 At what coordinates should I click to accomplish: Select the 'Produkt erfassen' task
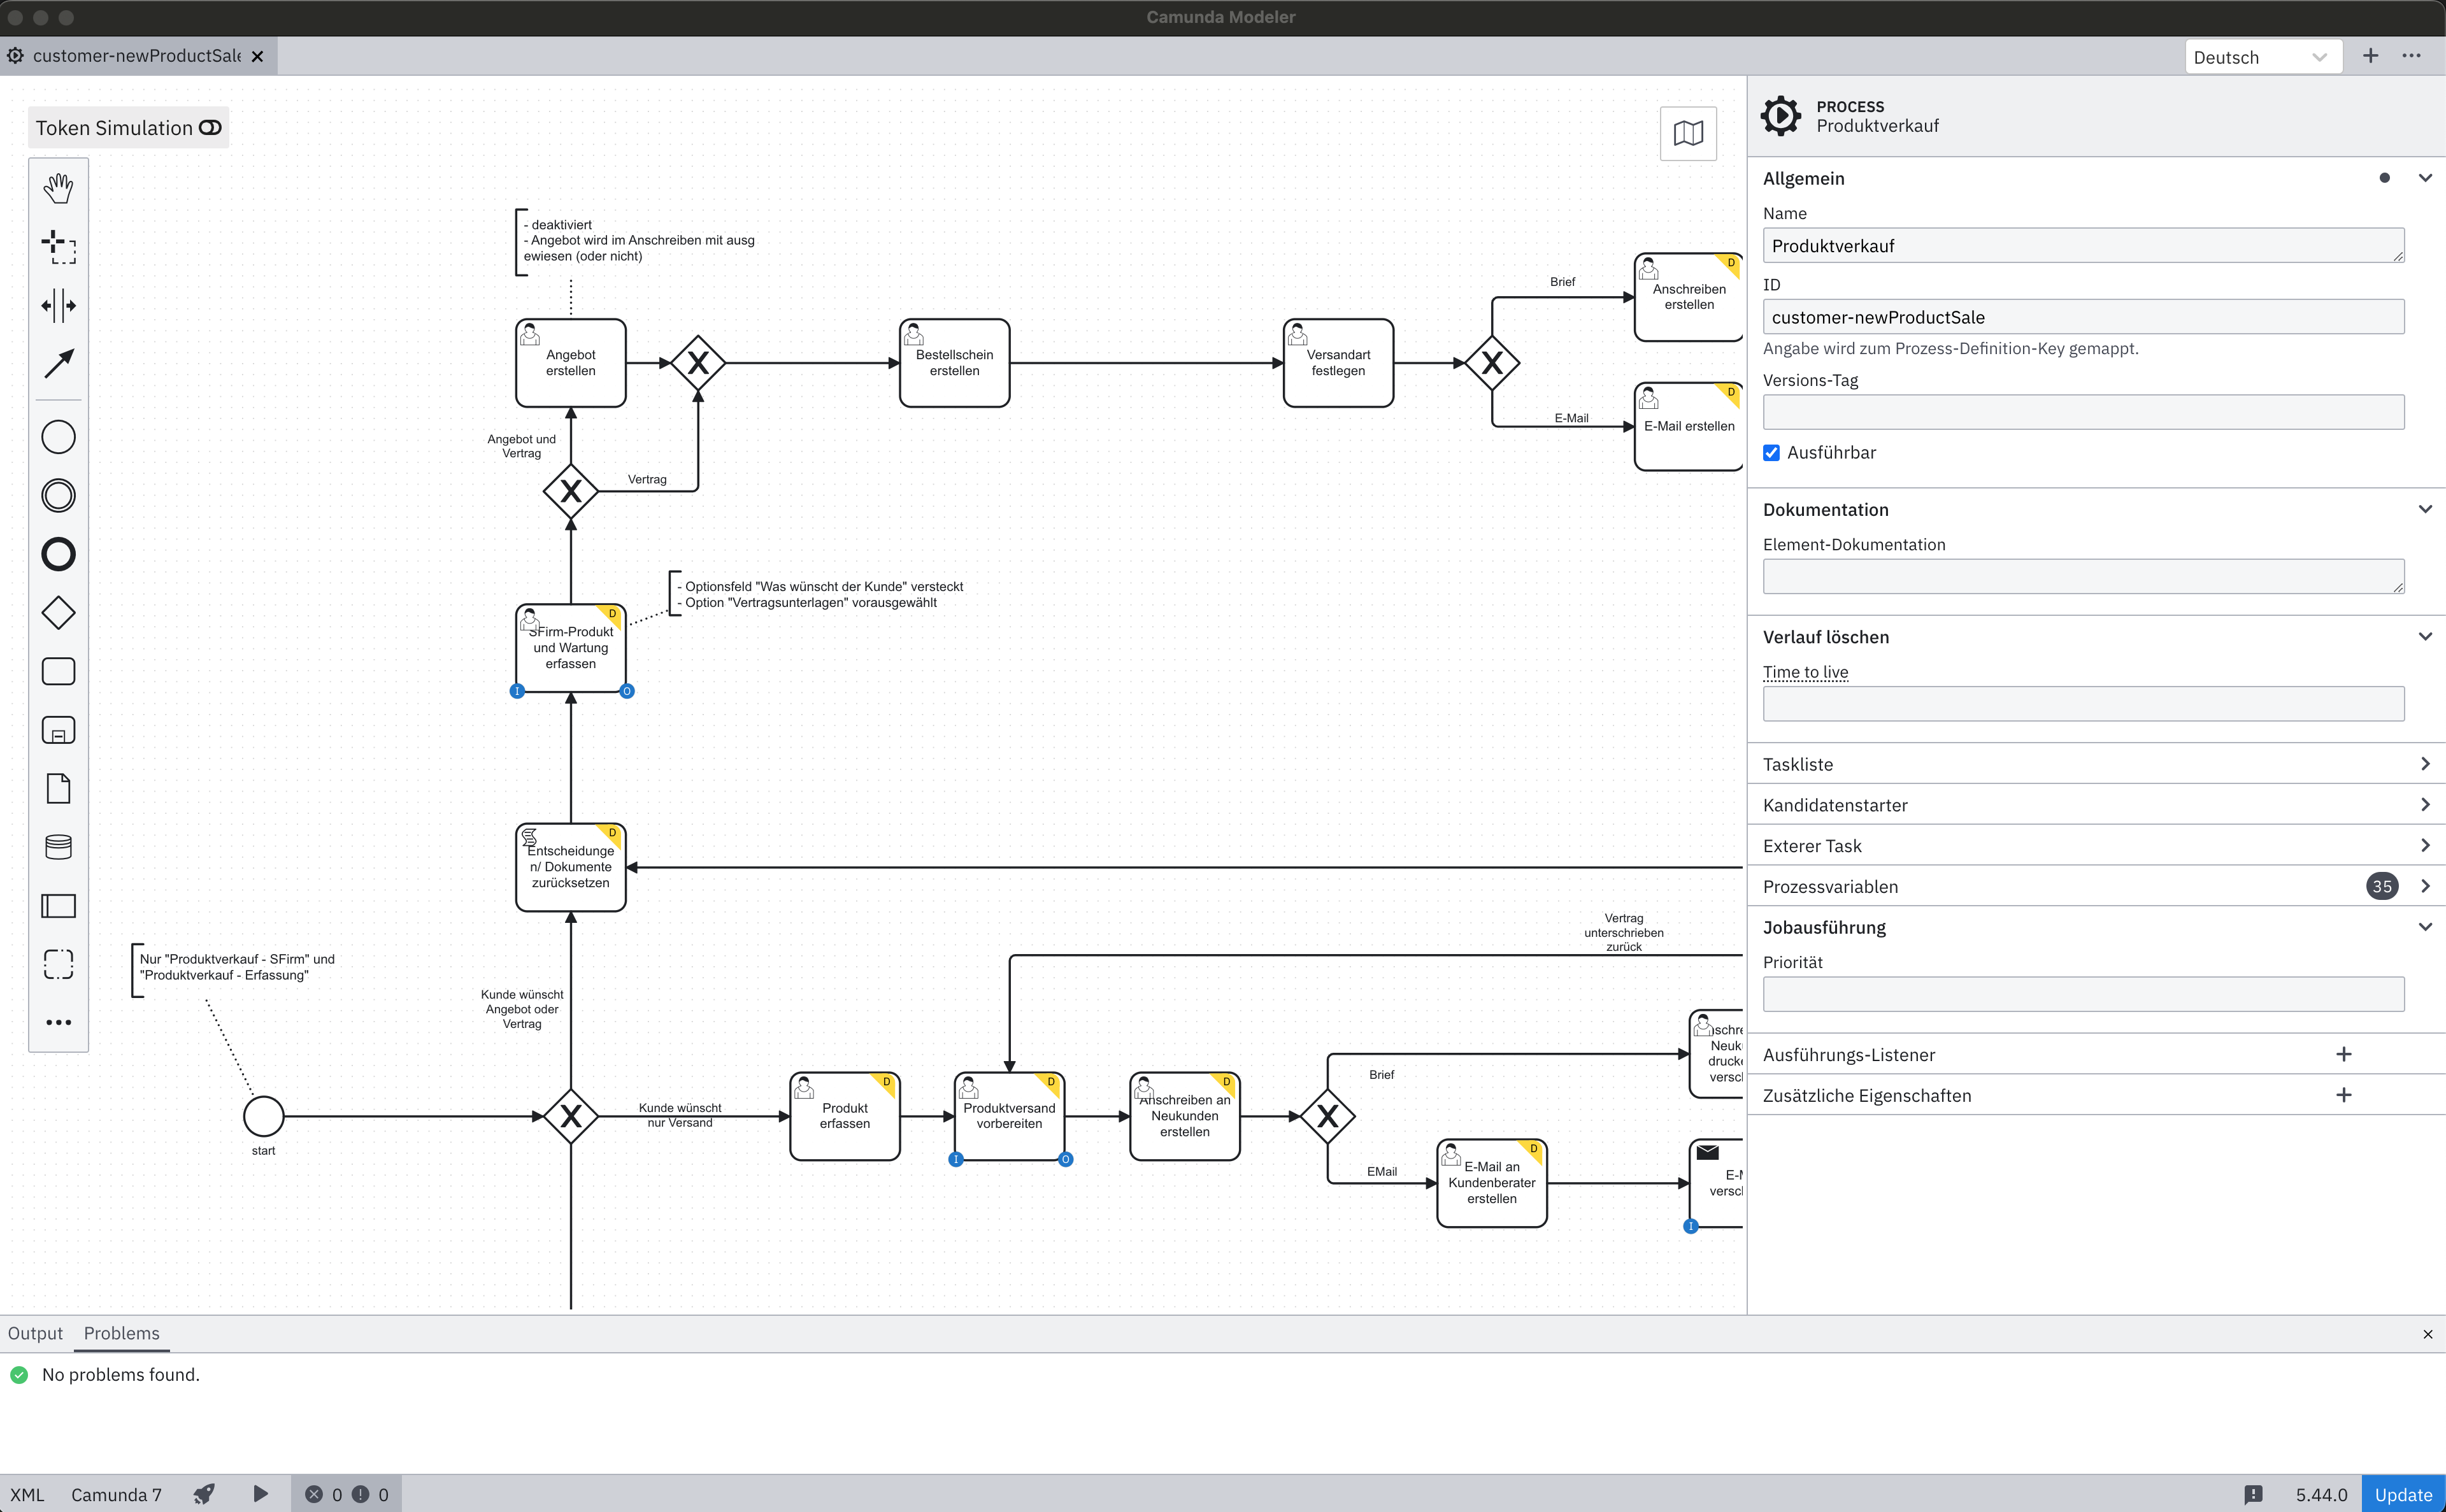pyautogui.click(x=845, y=1116)
